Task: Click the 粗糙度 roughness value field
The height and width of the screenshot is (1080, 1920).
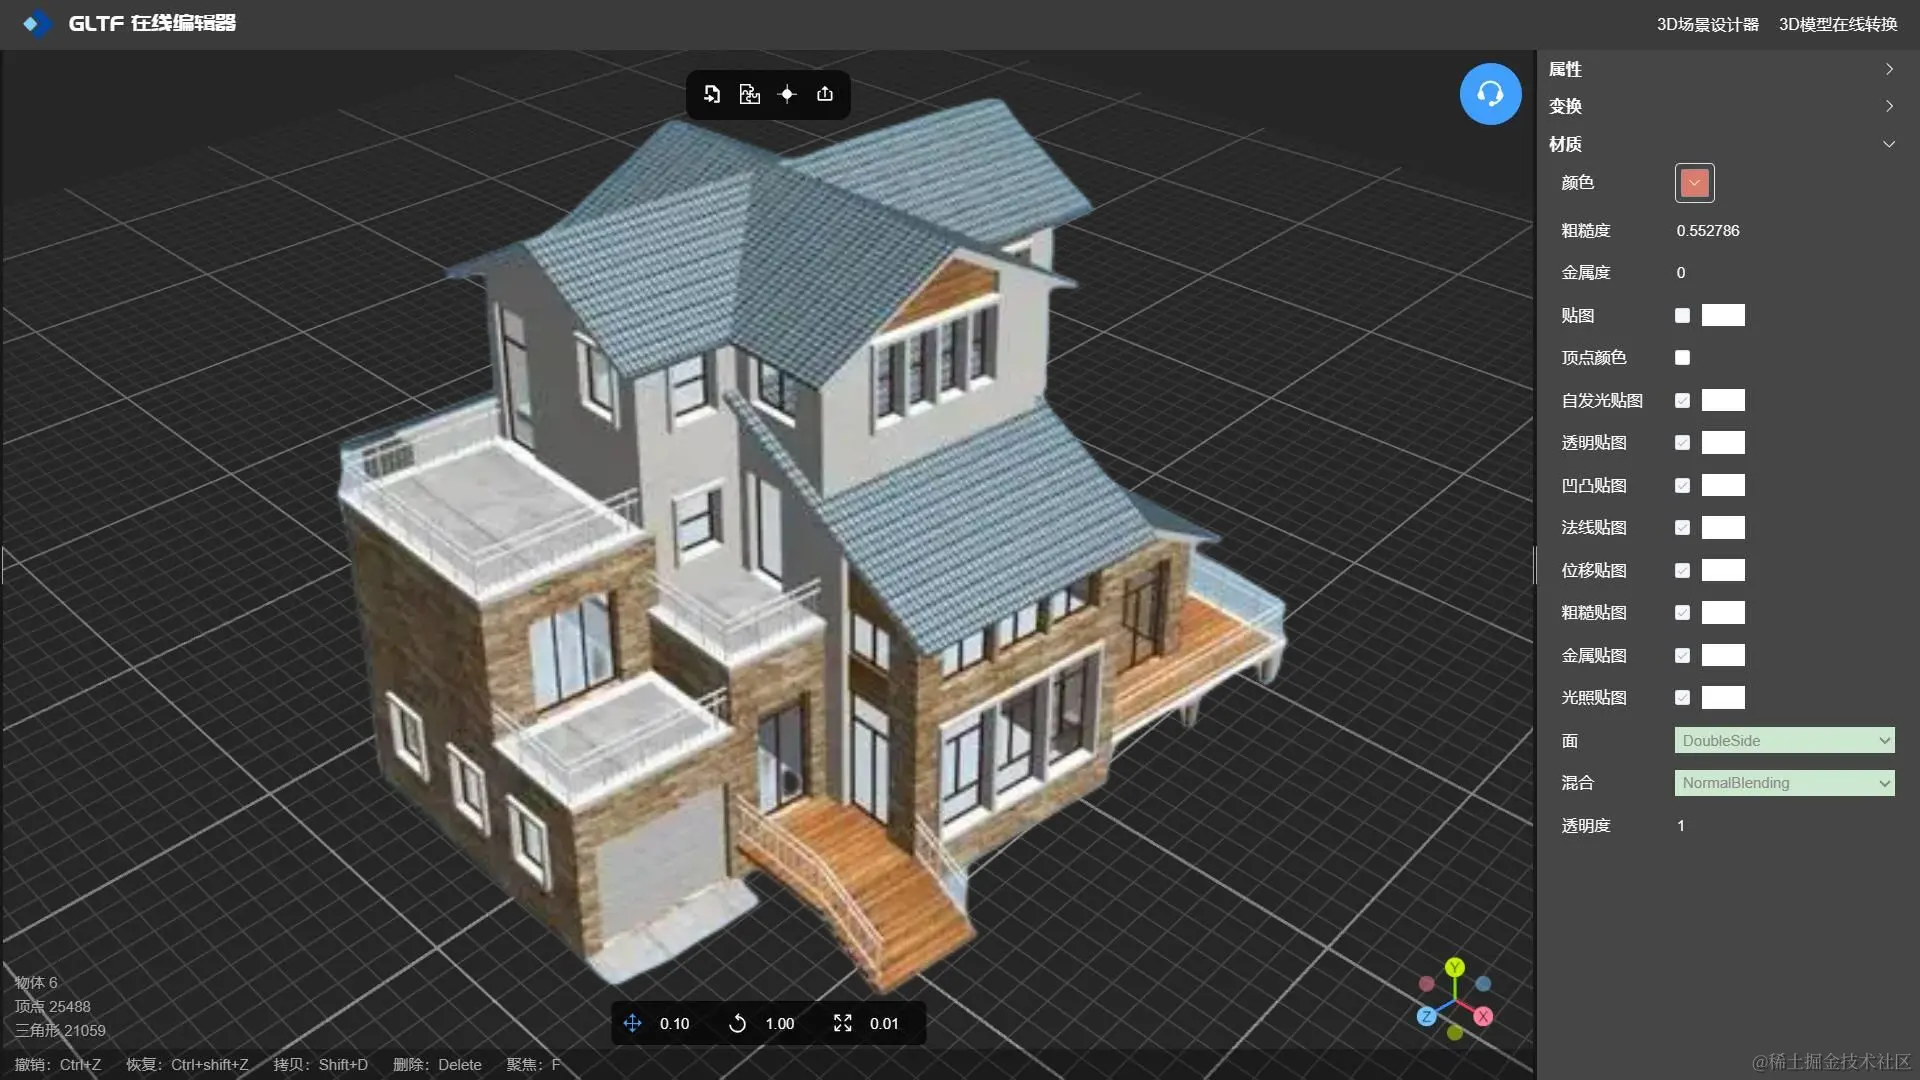Action: (1708, 230)
